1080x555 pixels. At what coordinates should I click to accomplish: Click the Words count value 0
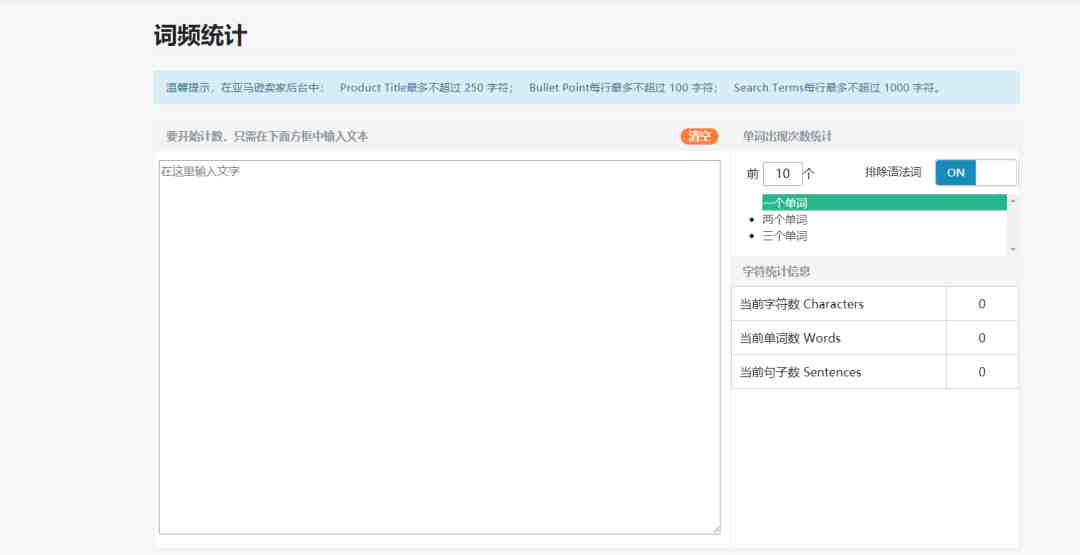[982, 338]
